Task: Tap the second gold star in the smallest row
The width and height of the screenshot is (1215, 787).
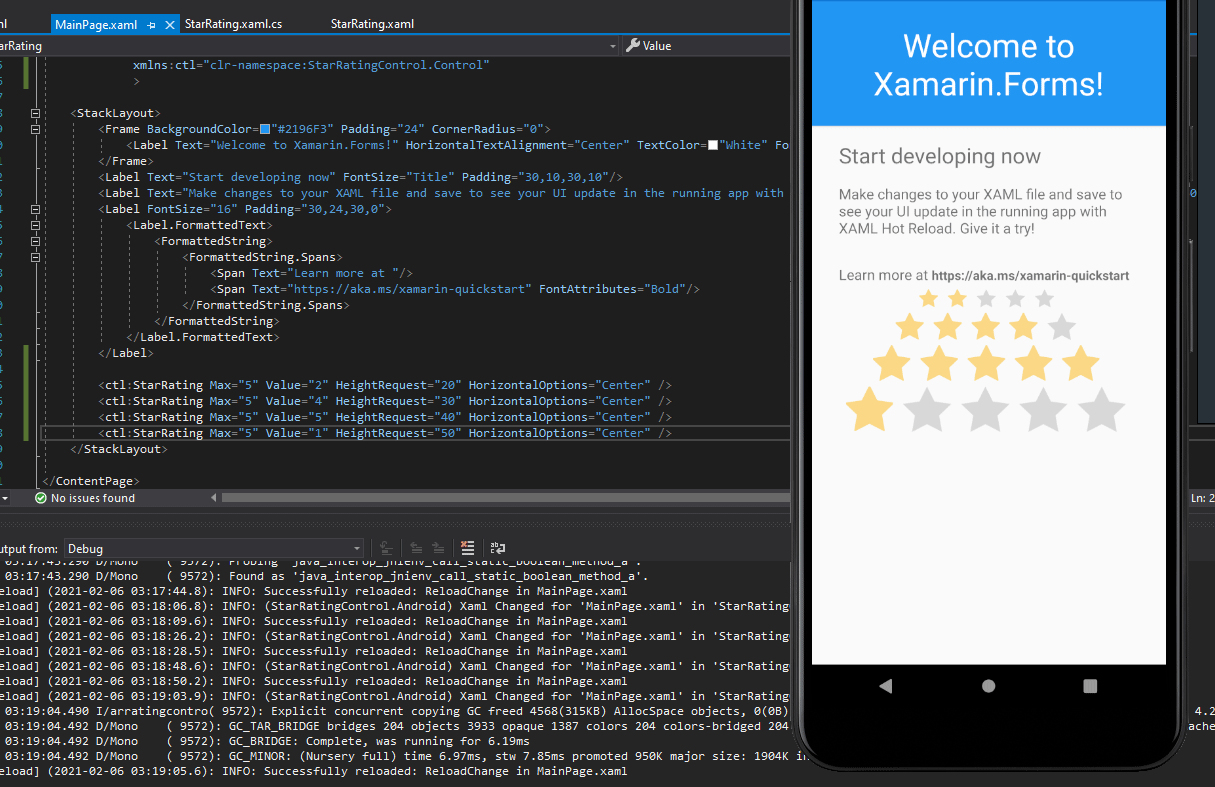Action: tap(958, 298)
